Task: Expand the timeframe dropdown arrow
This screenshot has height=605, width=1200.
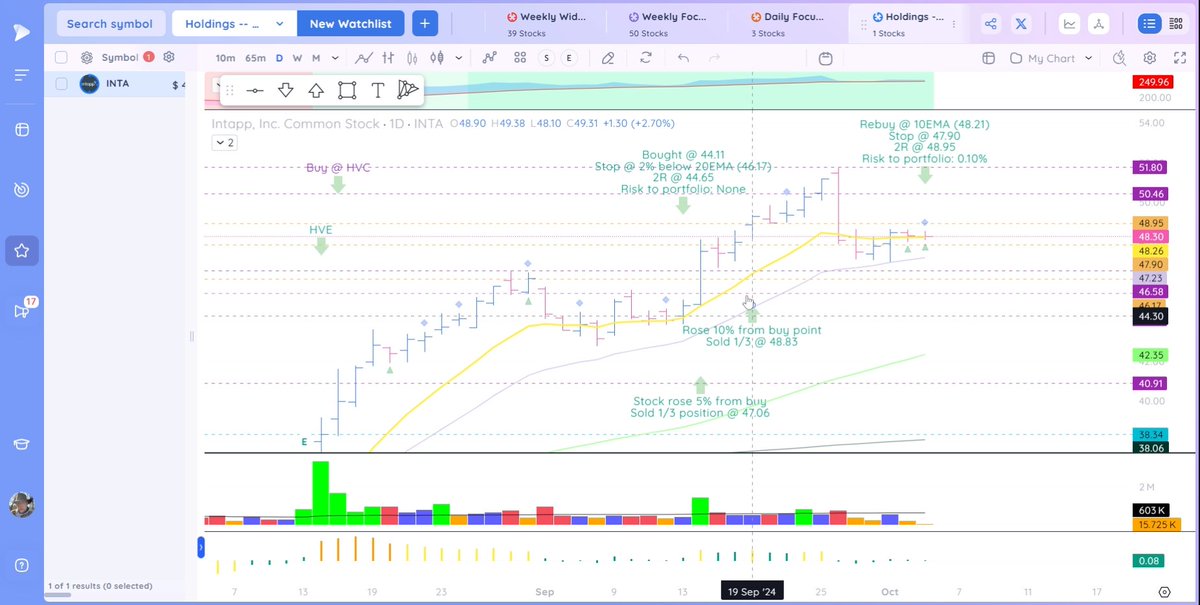Action: click(x=335, y=58)
